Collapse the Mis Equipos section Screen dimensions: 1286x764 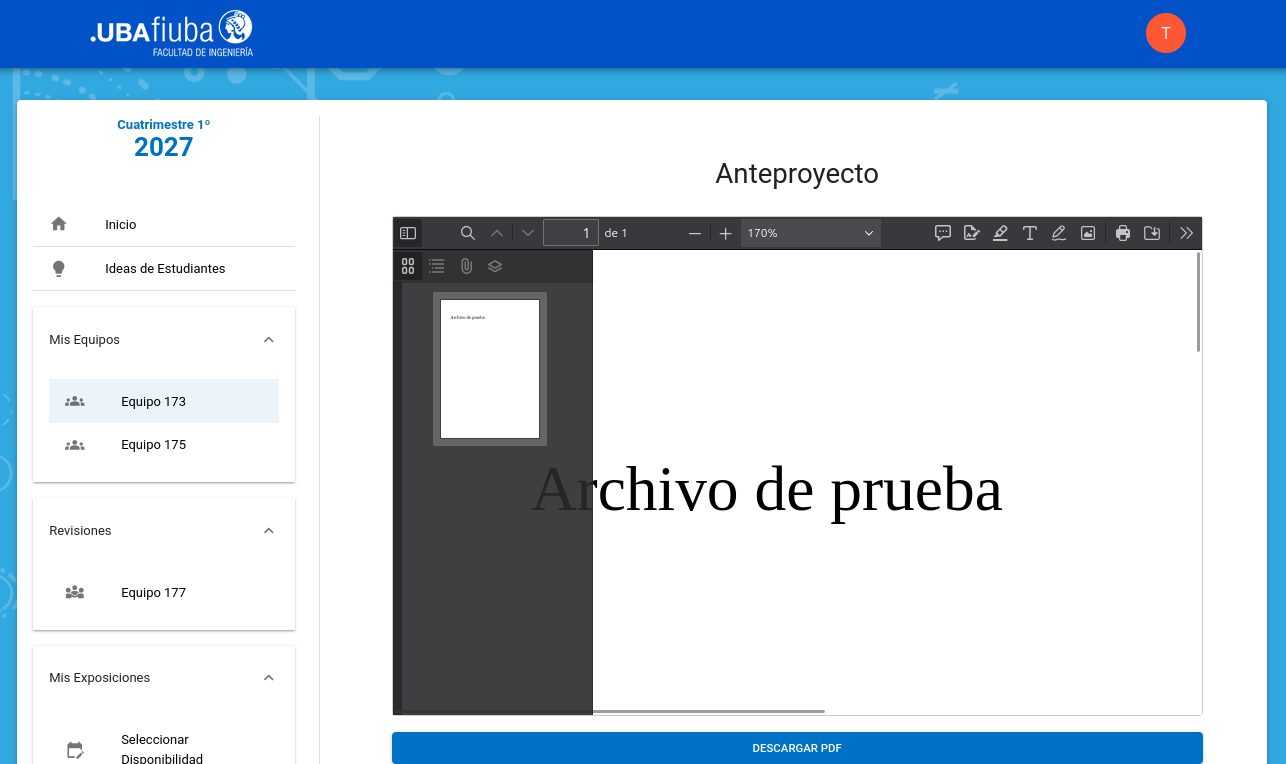coord(268,340)
